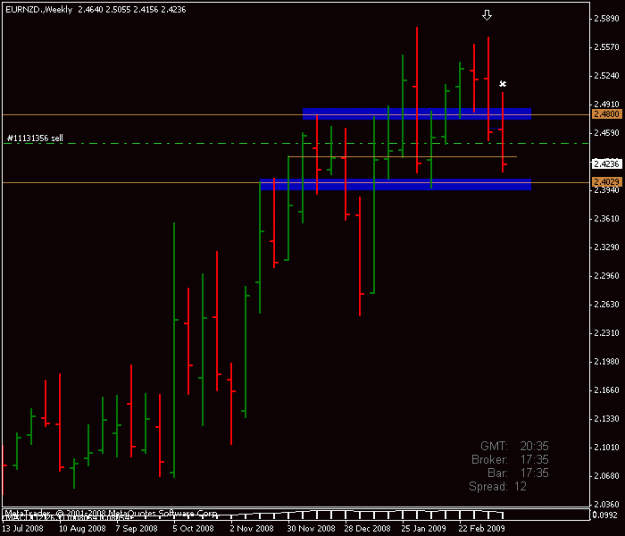
Task: Click the 22 Feb 2009 date label
Action: point(482,529)
